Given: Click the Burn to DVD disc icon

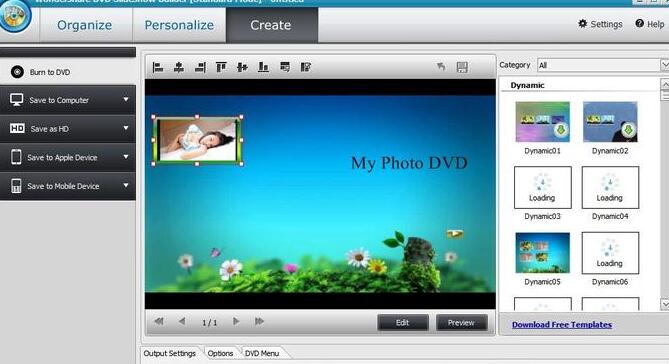Looking at the screenshot, I should point(17,72).
